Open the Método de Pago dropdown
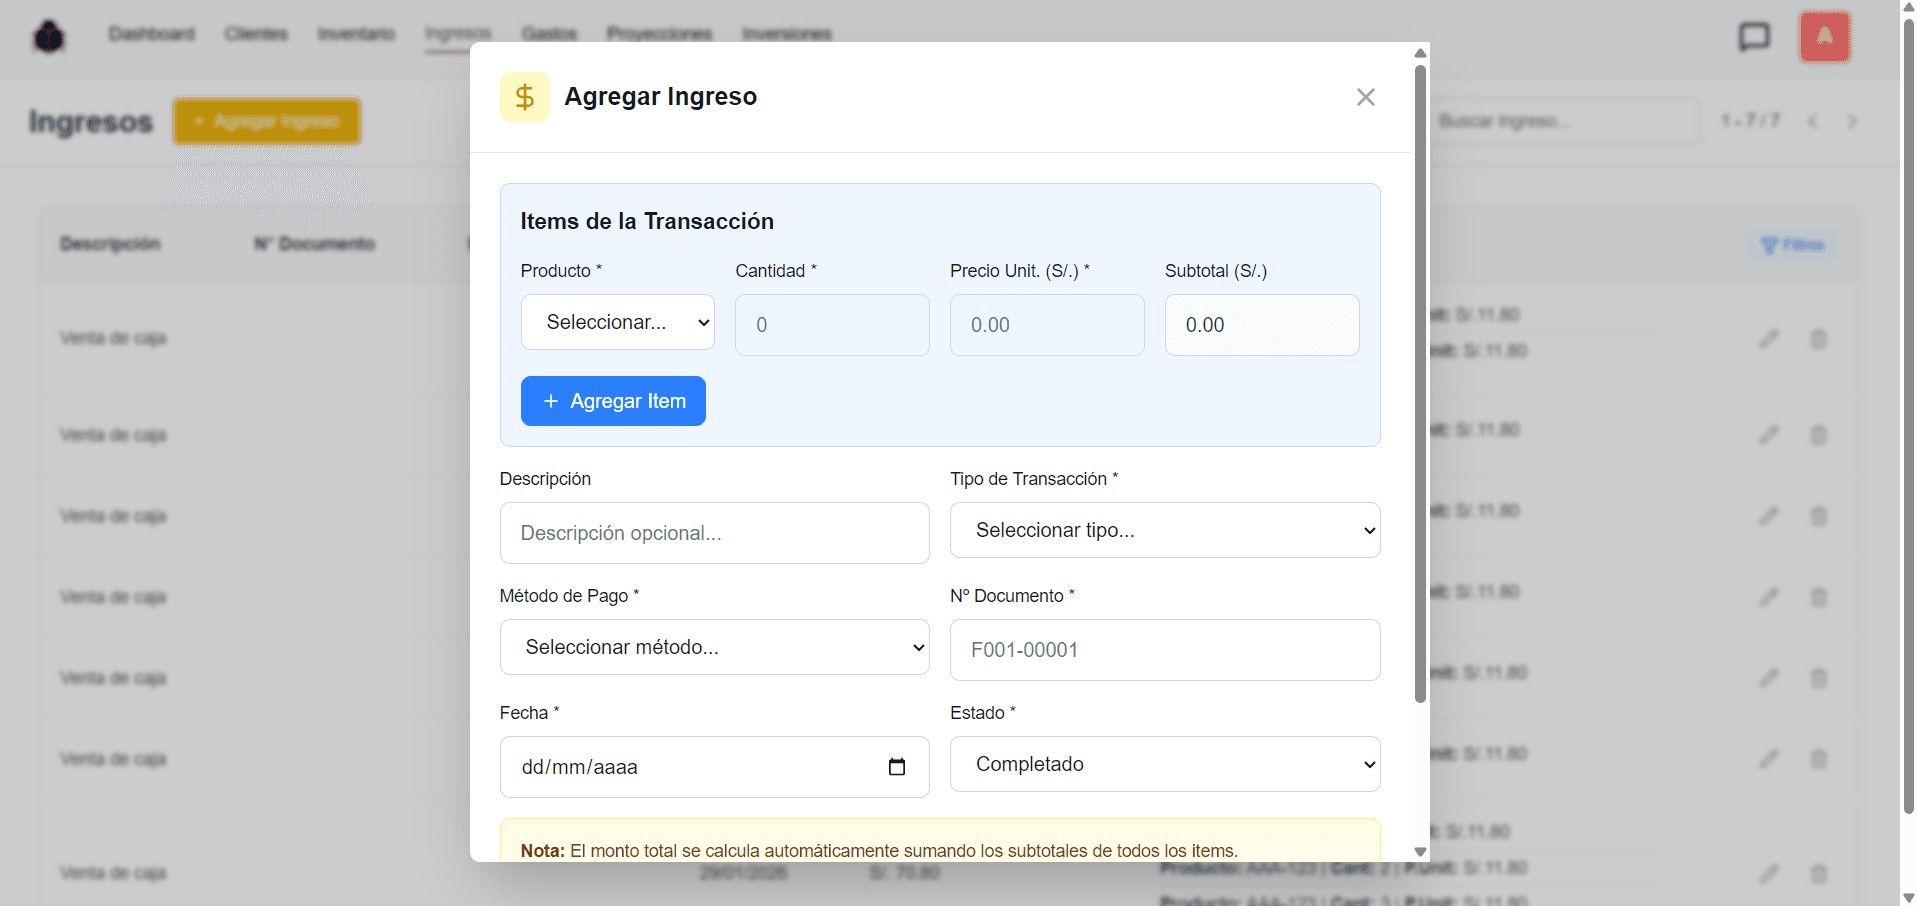This screenshot has width=1917, height=906. [x=715, y=647]
